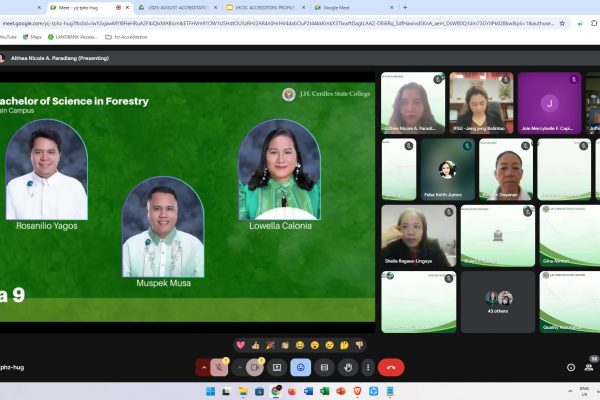Image resolution: width=600 pixels, height=400 pixels.
Task: Toggle the muted microphone button
Action: (219, 367)
